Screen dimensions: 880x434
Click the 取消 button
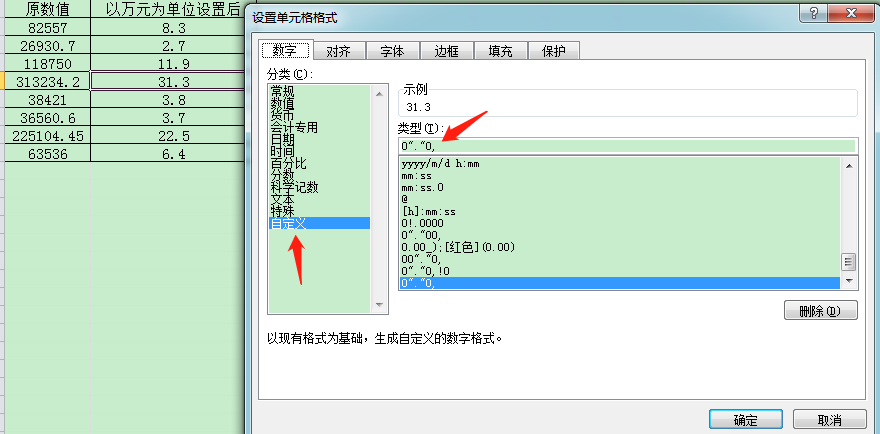point(829,419)
